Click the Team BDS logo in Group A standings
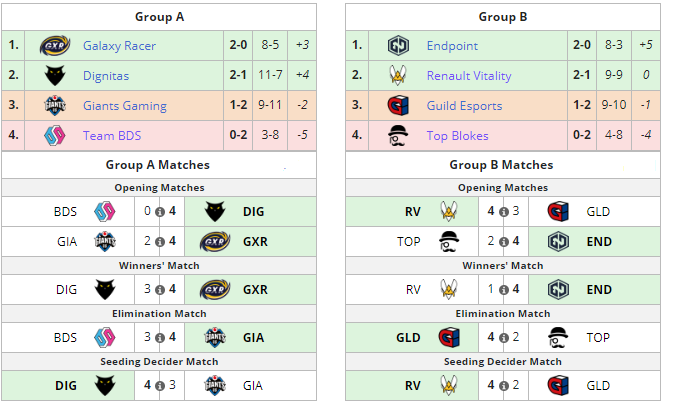 pos(55,135)
